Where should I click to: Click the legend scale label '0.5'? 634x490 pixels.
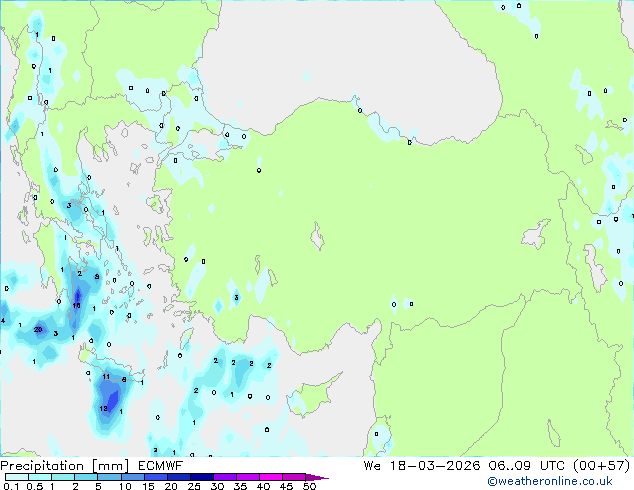point(34,486)
